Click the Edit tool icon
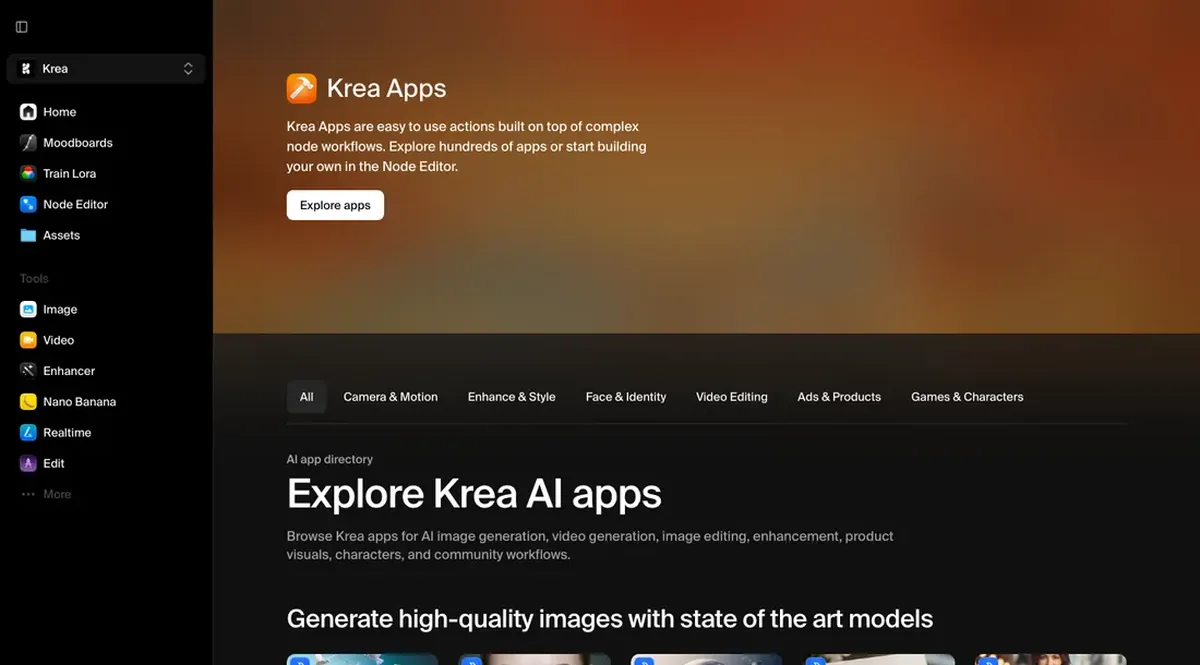The width and height of the screenshot is (1200, 665). tap(28, 463)
